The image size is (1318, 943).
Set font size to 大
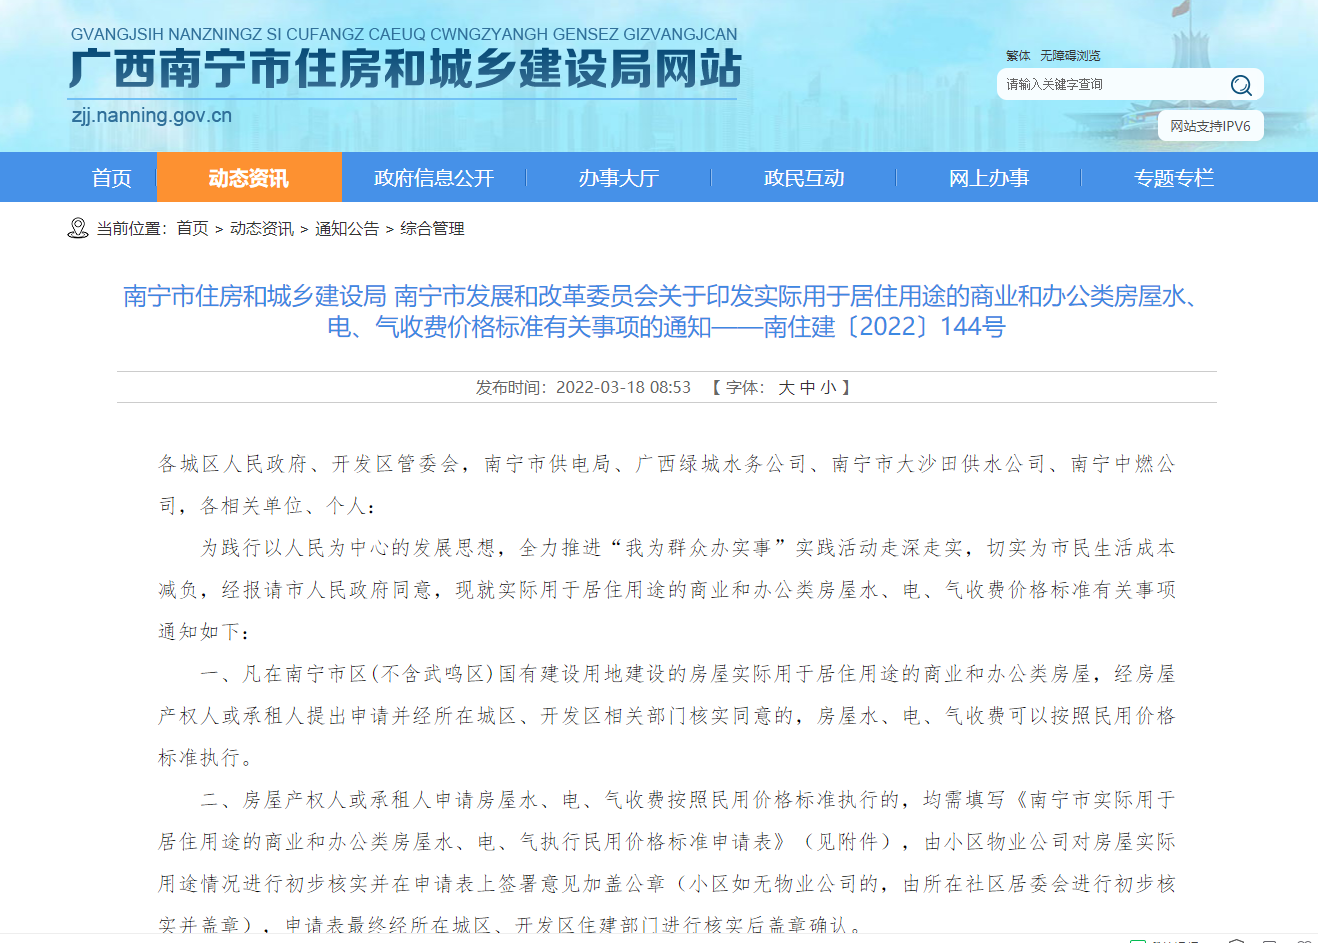tap(786, 388)
